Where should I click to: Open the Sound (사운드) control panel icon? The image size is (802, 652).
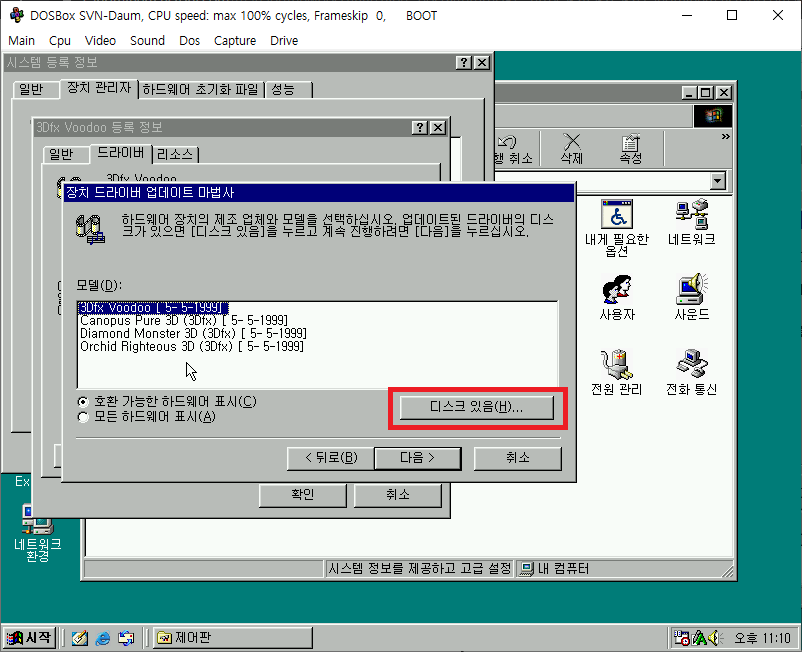tap(692, 297)
